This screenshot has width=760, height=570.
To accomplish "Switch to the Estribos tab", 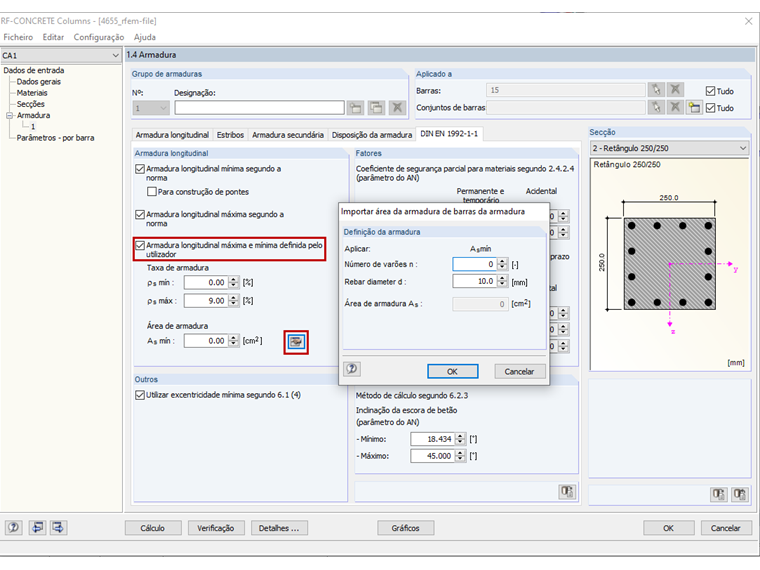I will click(230, 135).
